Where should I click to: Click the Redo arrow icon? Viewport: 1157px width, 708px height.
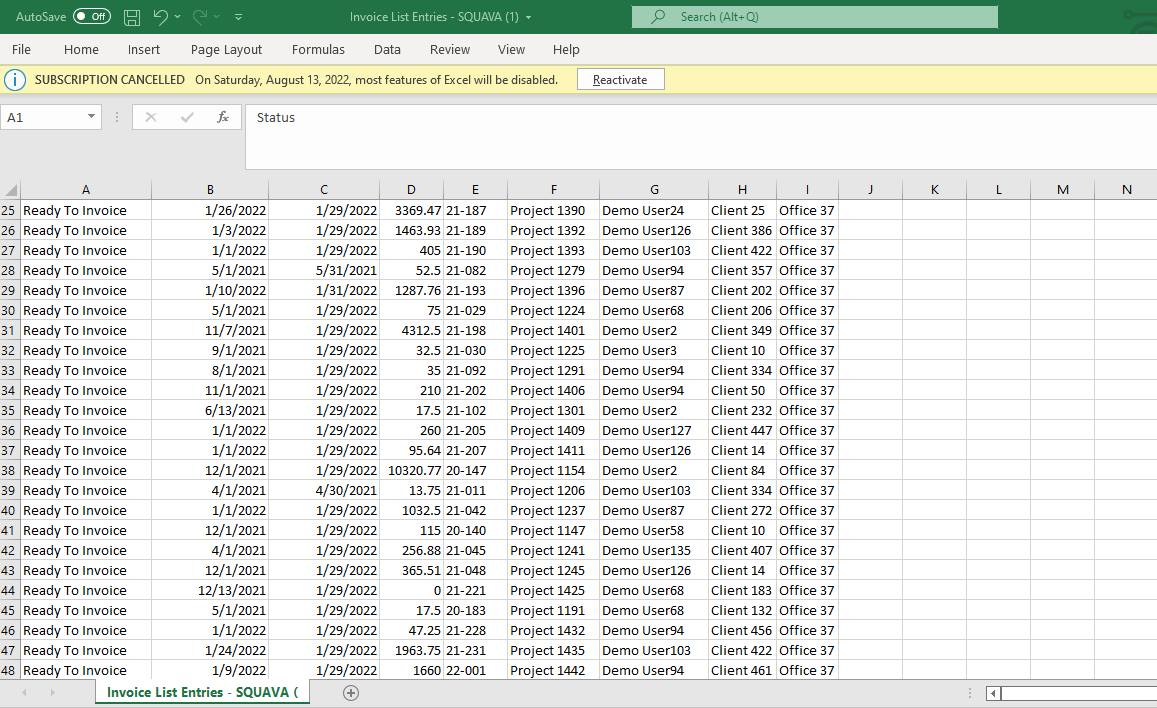click(x=199, y=16)
